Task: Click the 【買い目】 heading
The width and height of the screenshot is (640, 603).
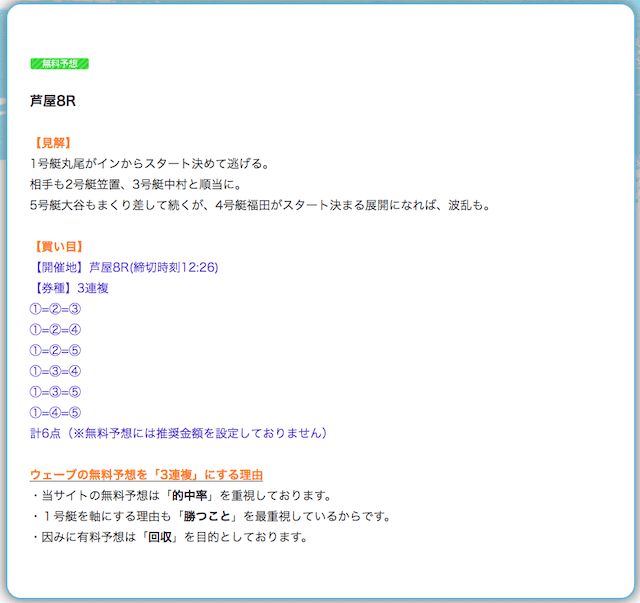Action: point(59,247)
